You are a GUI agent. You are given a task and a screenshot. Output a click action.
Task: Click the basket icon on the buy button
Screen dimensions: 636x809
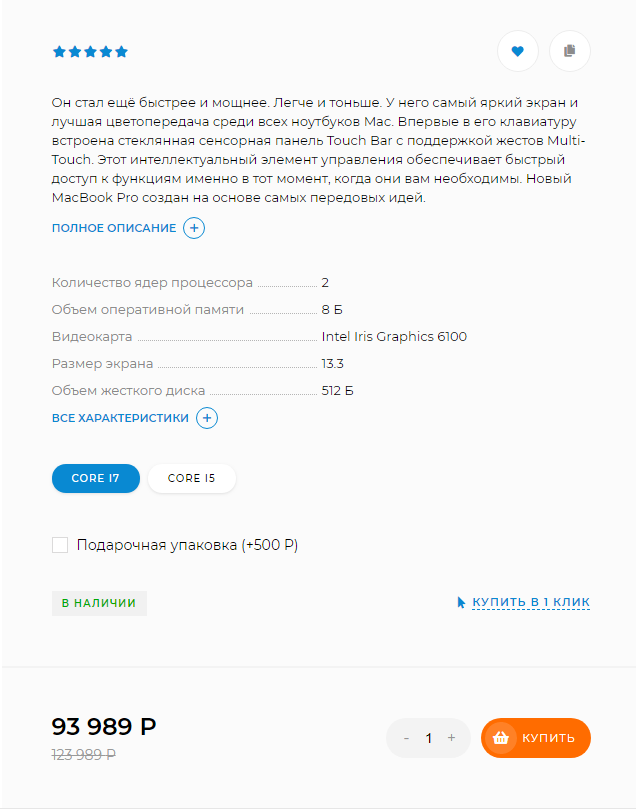[x=501, y=738]
